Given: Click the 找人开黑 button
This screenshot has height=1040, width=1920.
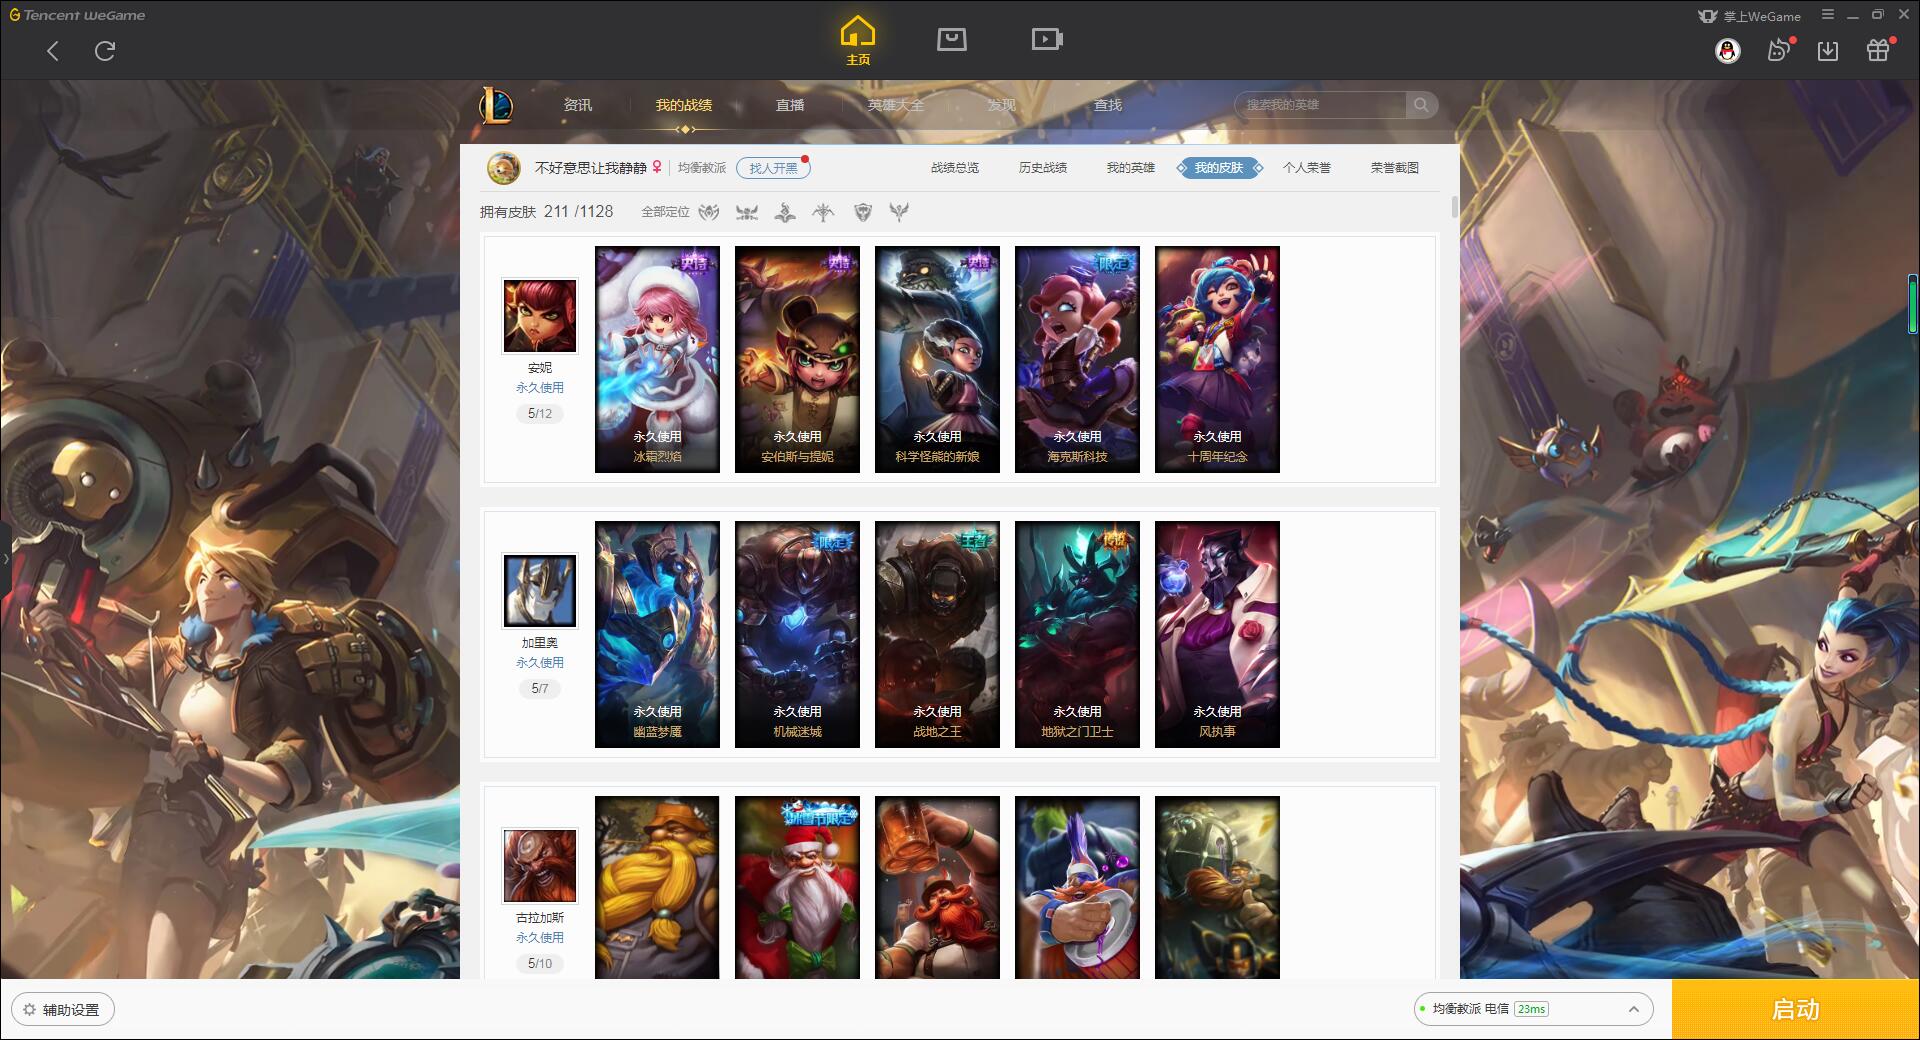Looking at the screenshot, I should (x=773, y=168).
